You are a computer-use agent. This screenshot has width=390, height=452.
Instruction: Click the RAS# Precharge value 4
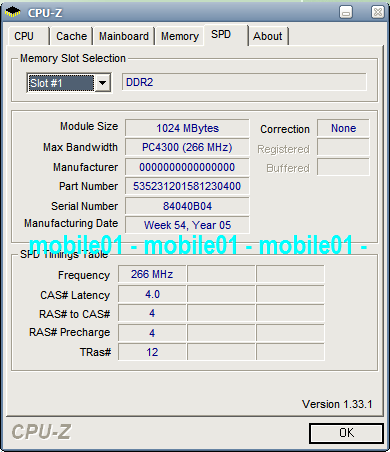tap(152, 333)
